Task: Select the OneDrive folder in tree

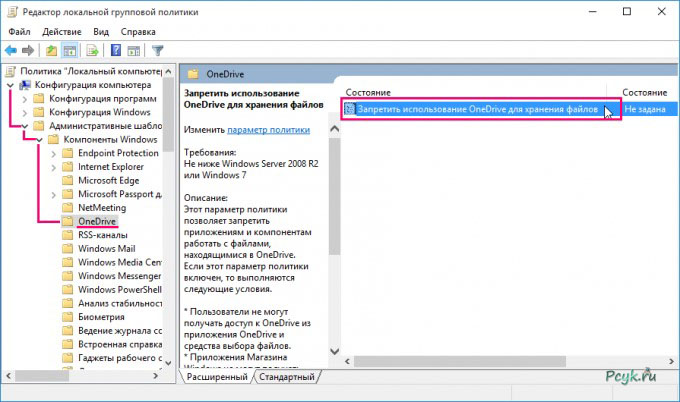Action: pos(96,221)
